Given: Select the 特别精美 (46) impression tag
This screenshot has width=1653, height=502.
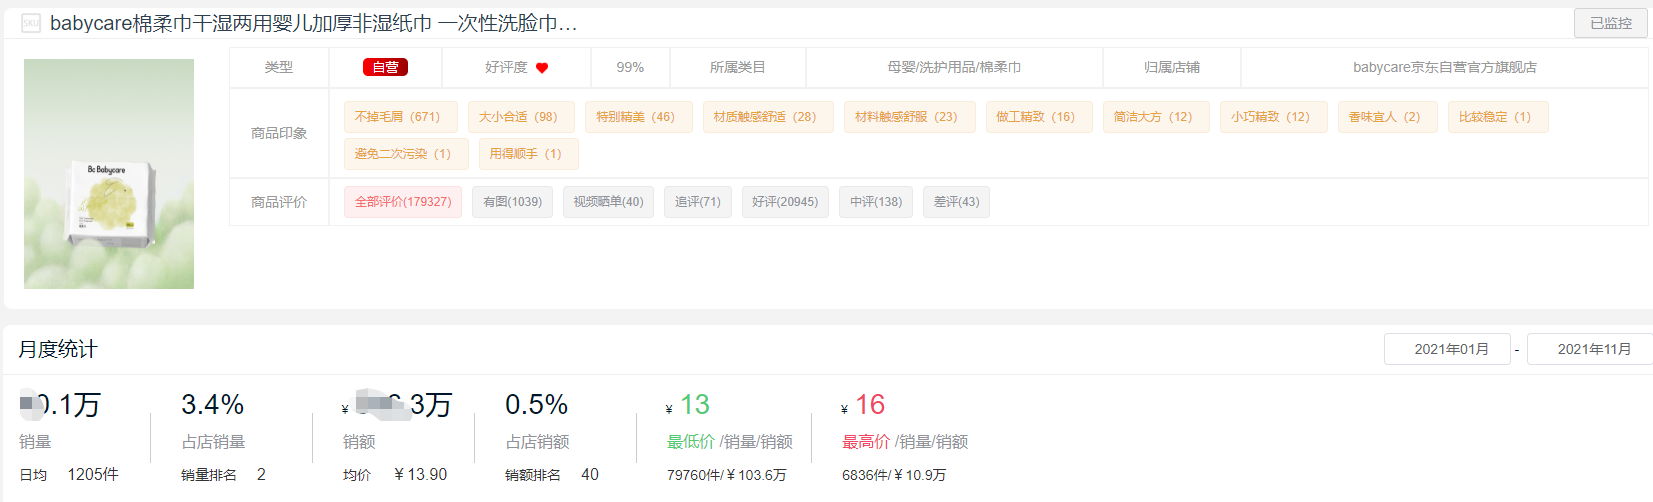Looking at the screenshot, I should (x=639, y=117).
